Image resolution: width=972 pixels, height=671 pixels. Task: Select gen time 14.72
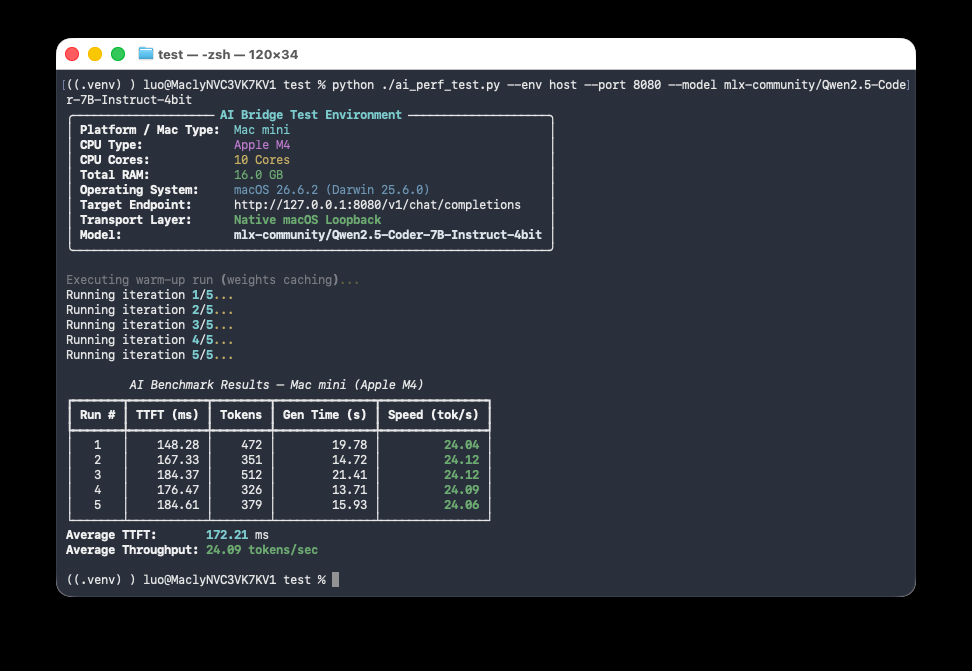(x=350, y=460)
